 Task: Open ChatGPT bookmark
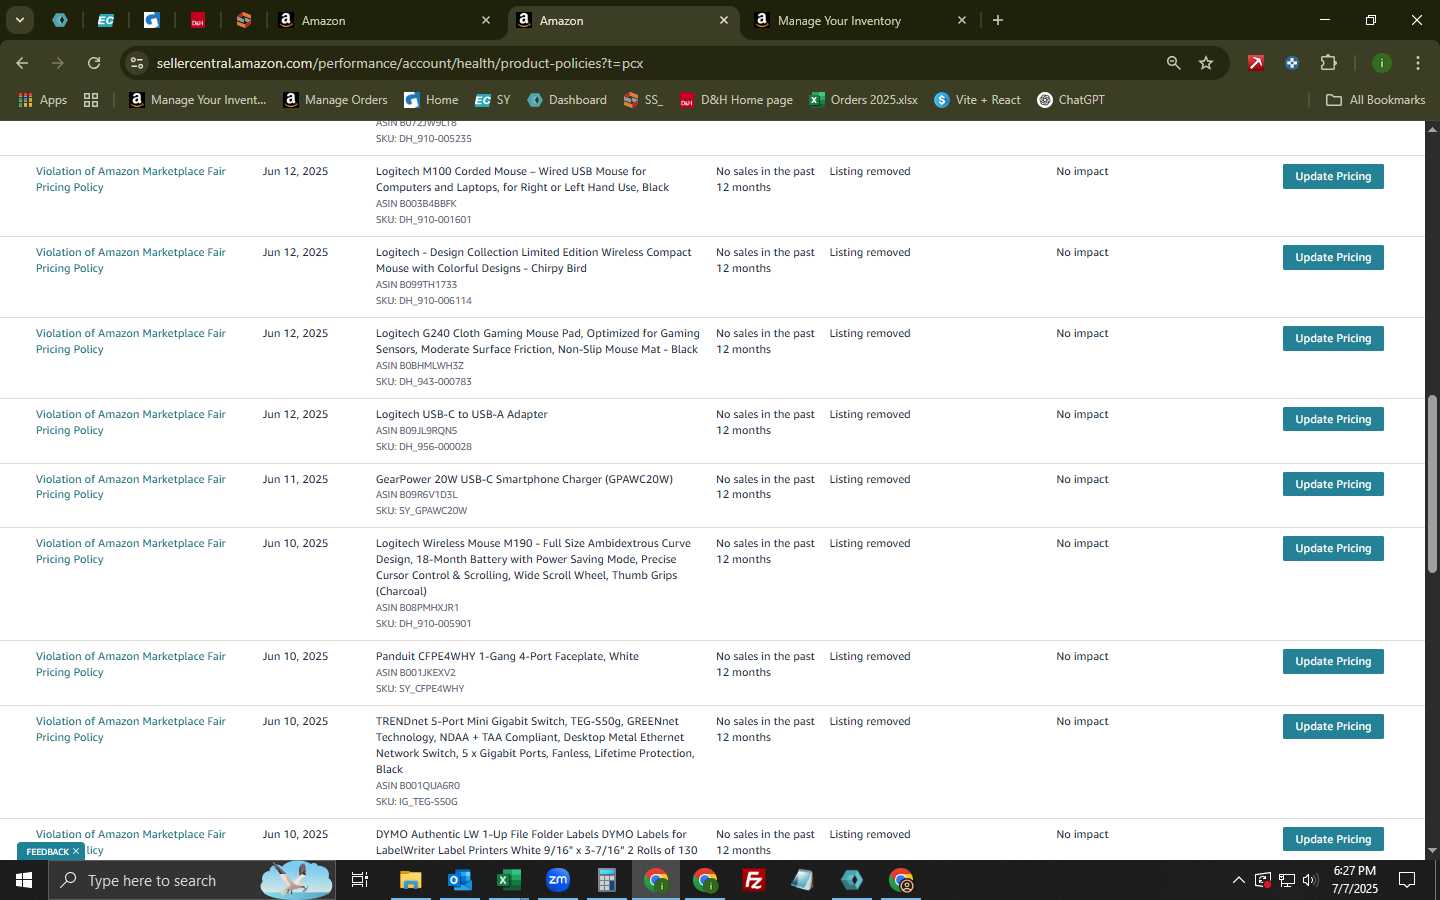(1071, 100)
